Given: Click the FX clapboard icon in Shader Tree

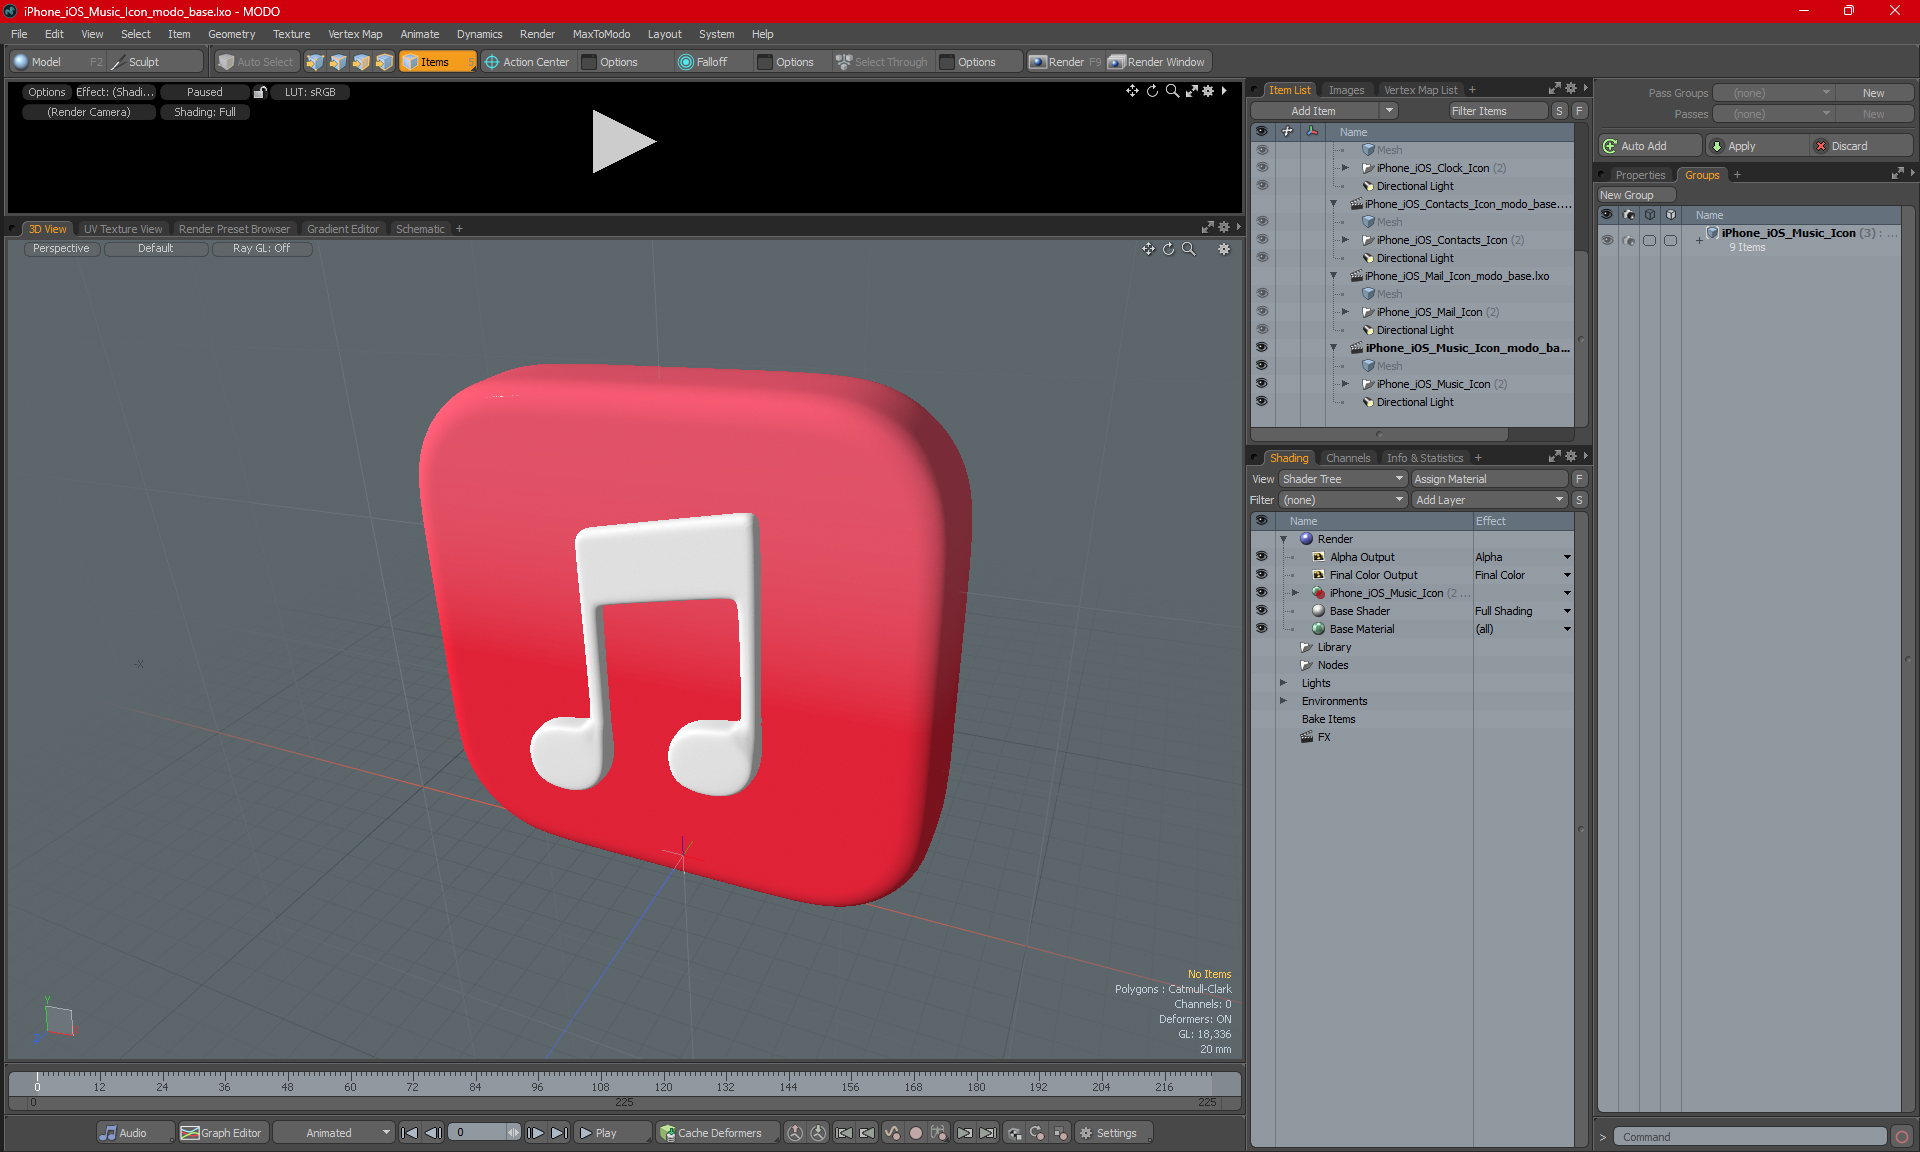Looking at the screenshot, I should [x=1306, y=737].
